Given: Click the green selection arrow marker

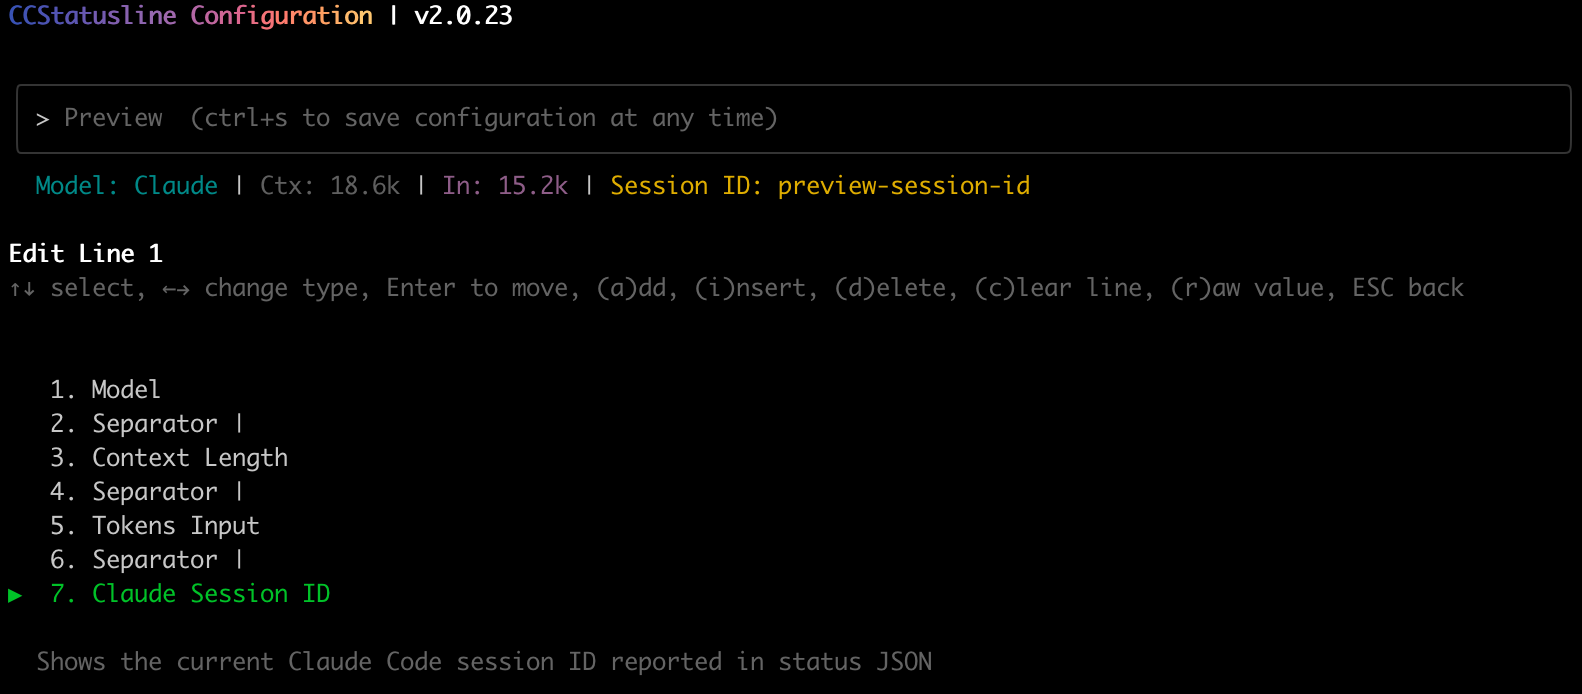Looking at the screenshot, I should pyautogui.click(x=15, y=595).
